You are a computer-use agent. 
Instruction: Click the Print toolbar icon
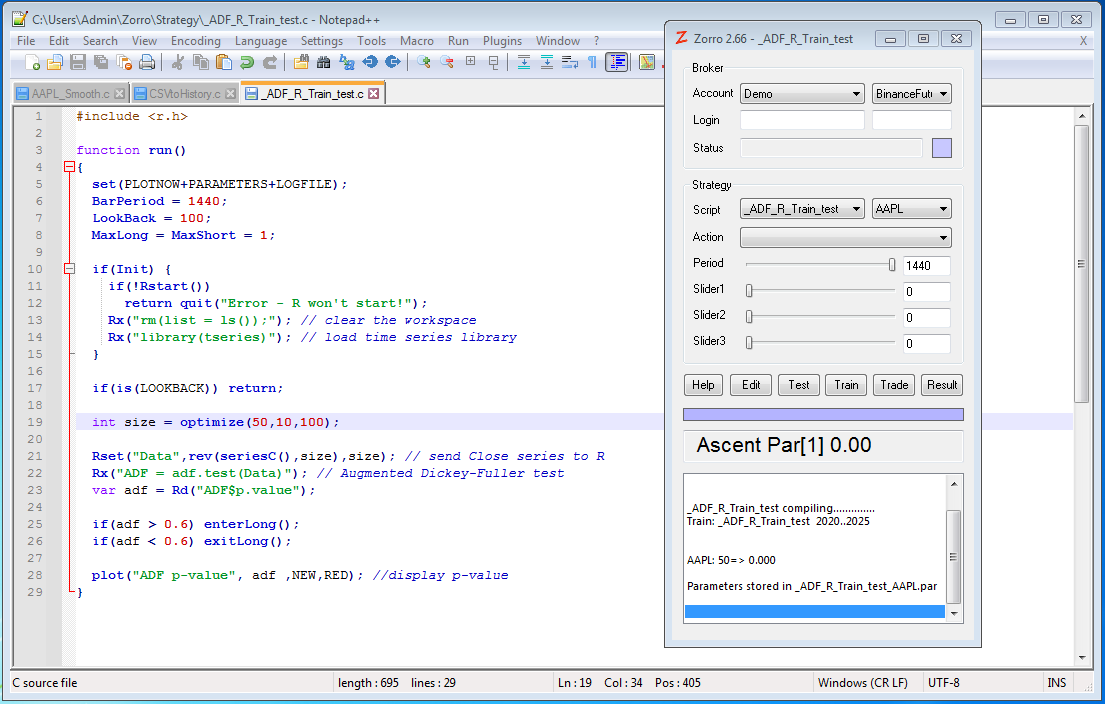147,62
